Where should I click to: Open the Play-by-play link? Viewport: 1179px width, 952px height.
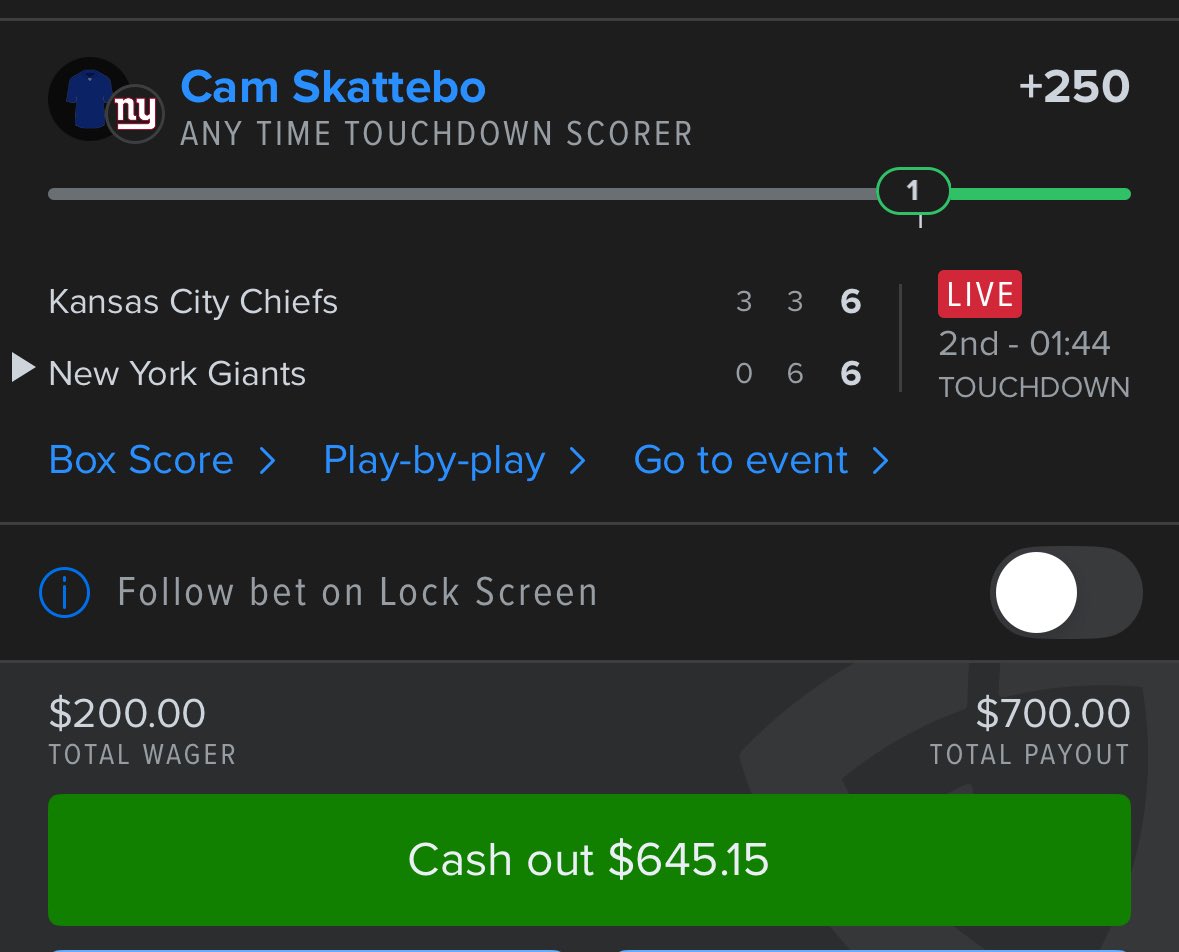[x=434, y=461]
